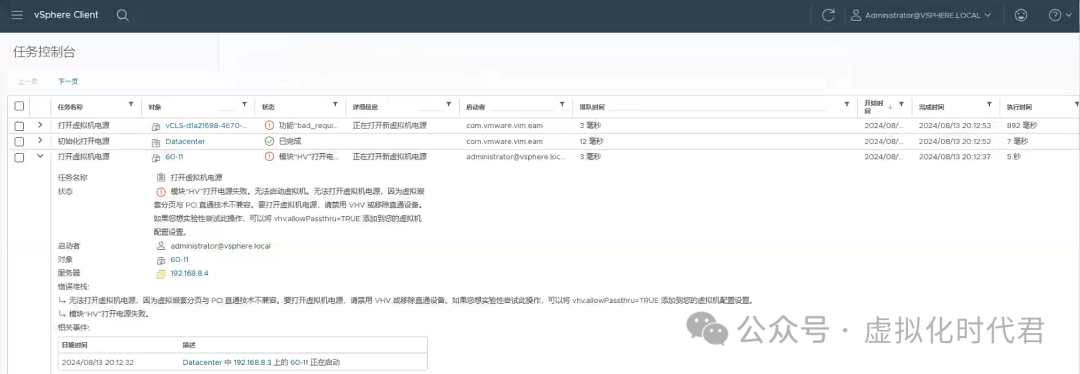Open the 192.168.8.4 server link
The image size is (1080, 374).
click(189, 273)
